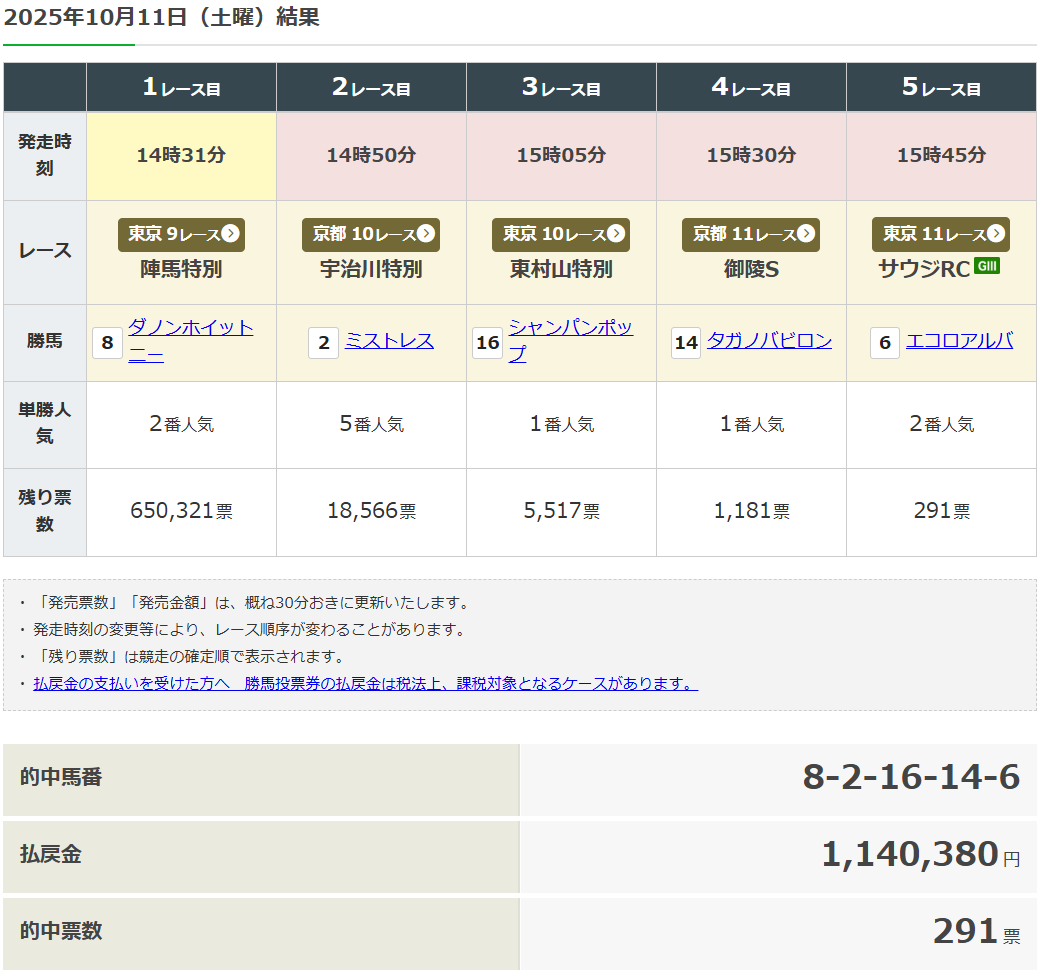Click the 的中馬番 label
The width and height of the screenshot is (1044, 977).
[x=61, y=777]
